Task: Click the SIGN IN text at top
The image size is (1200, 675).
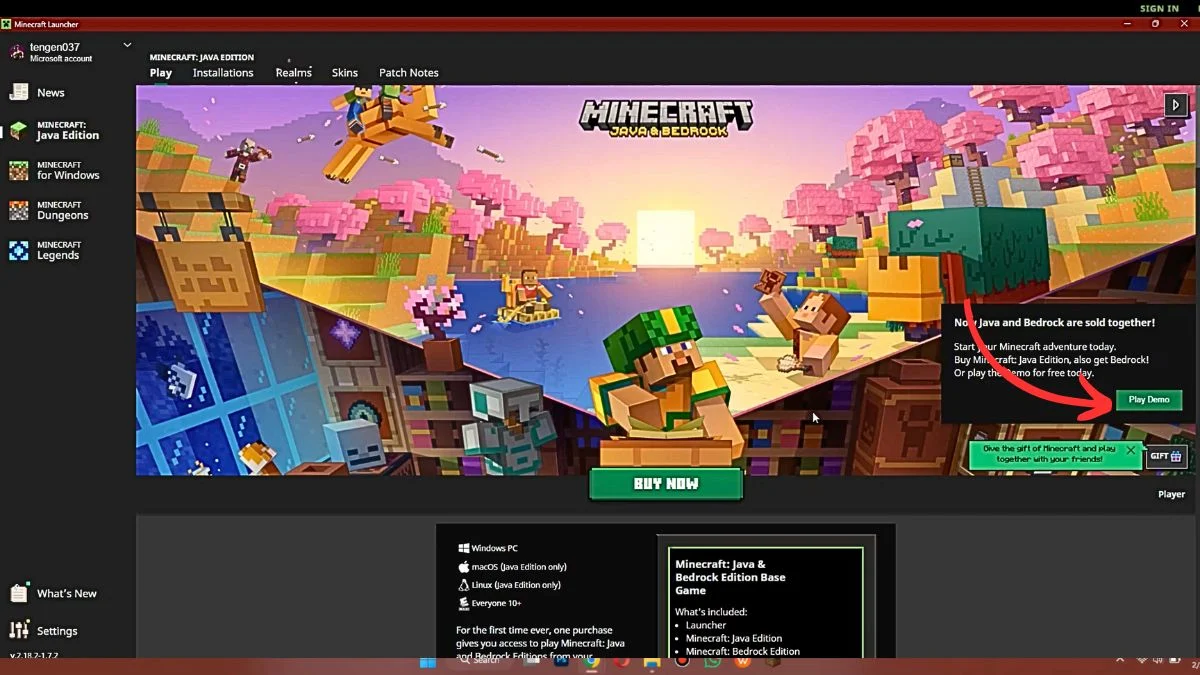Action: click(x=1159, y=8)
